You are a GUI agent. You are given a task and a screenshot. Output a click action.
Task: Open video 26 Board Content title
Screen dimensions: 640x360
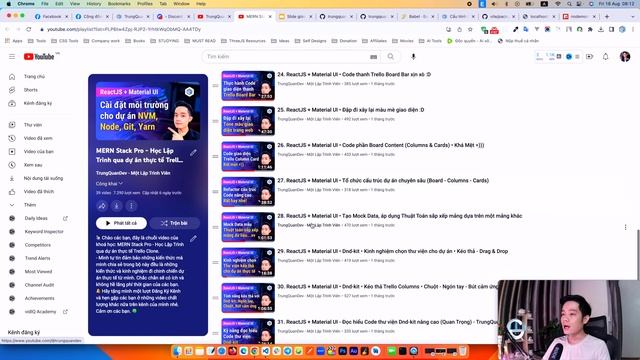tap(381, 145)
